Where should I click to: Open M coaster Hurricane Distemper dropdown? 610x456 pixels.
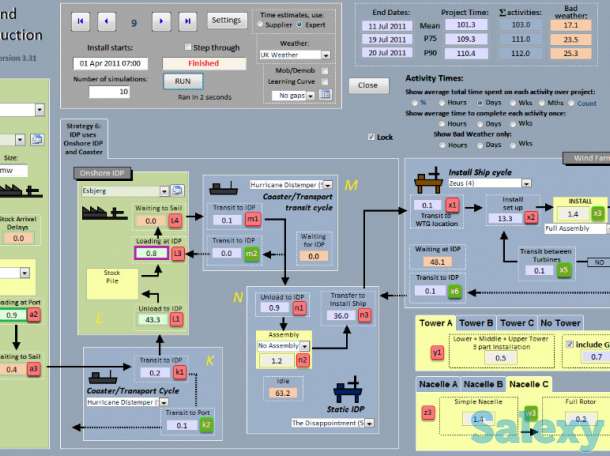coord(328,185)
